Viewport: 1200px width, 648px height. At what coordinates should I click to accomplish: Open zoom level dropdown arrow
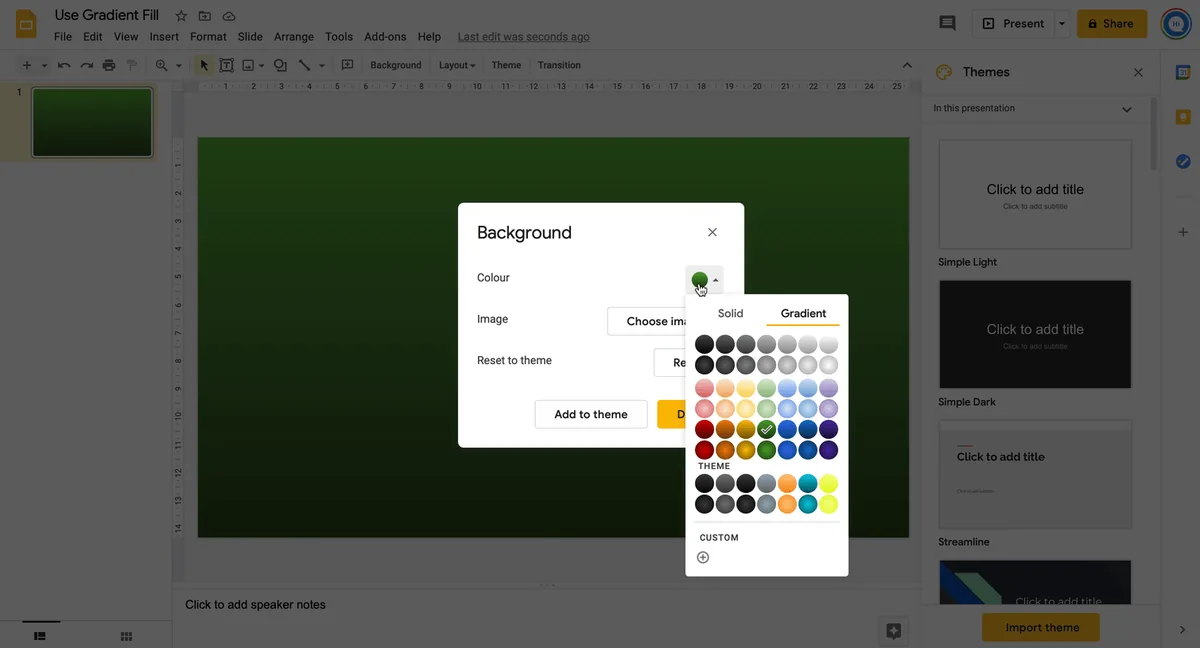pos(179,66)
